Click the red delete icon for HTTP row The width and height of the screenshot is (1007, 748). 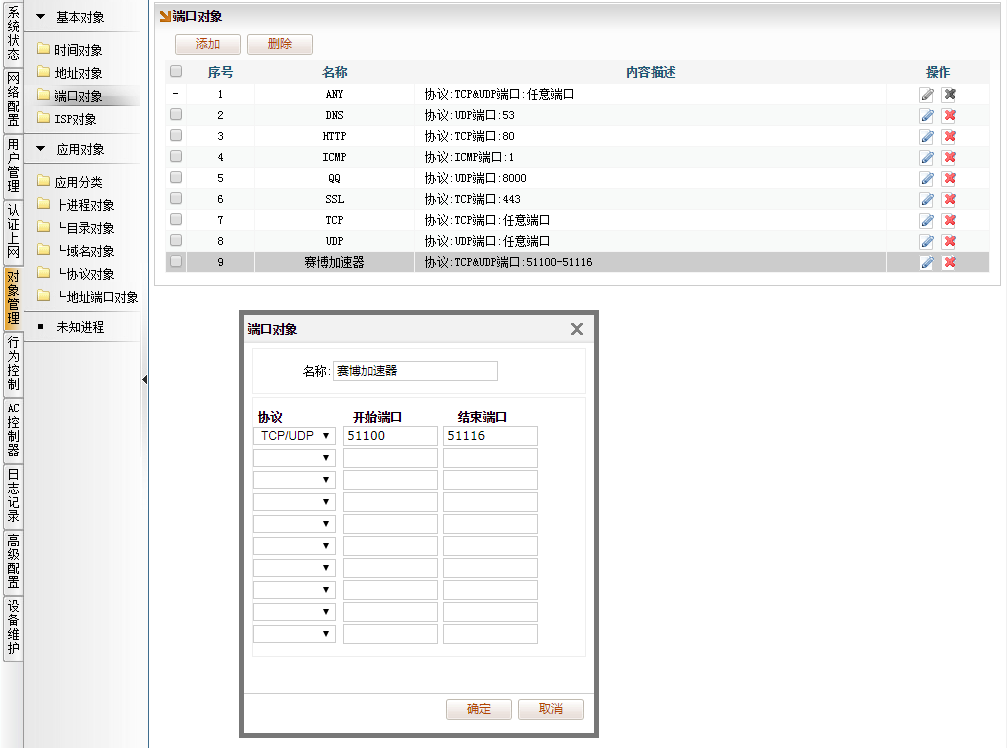click(x=949, y=136)
